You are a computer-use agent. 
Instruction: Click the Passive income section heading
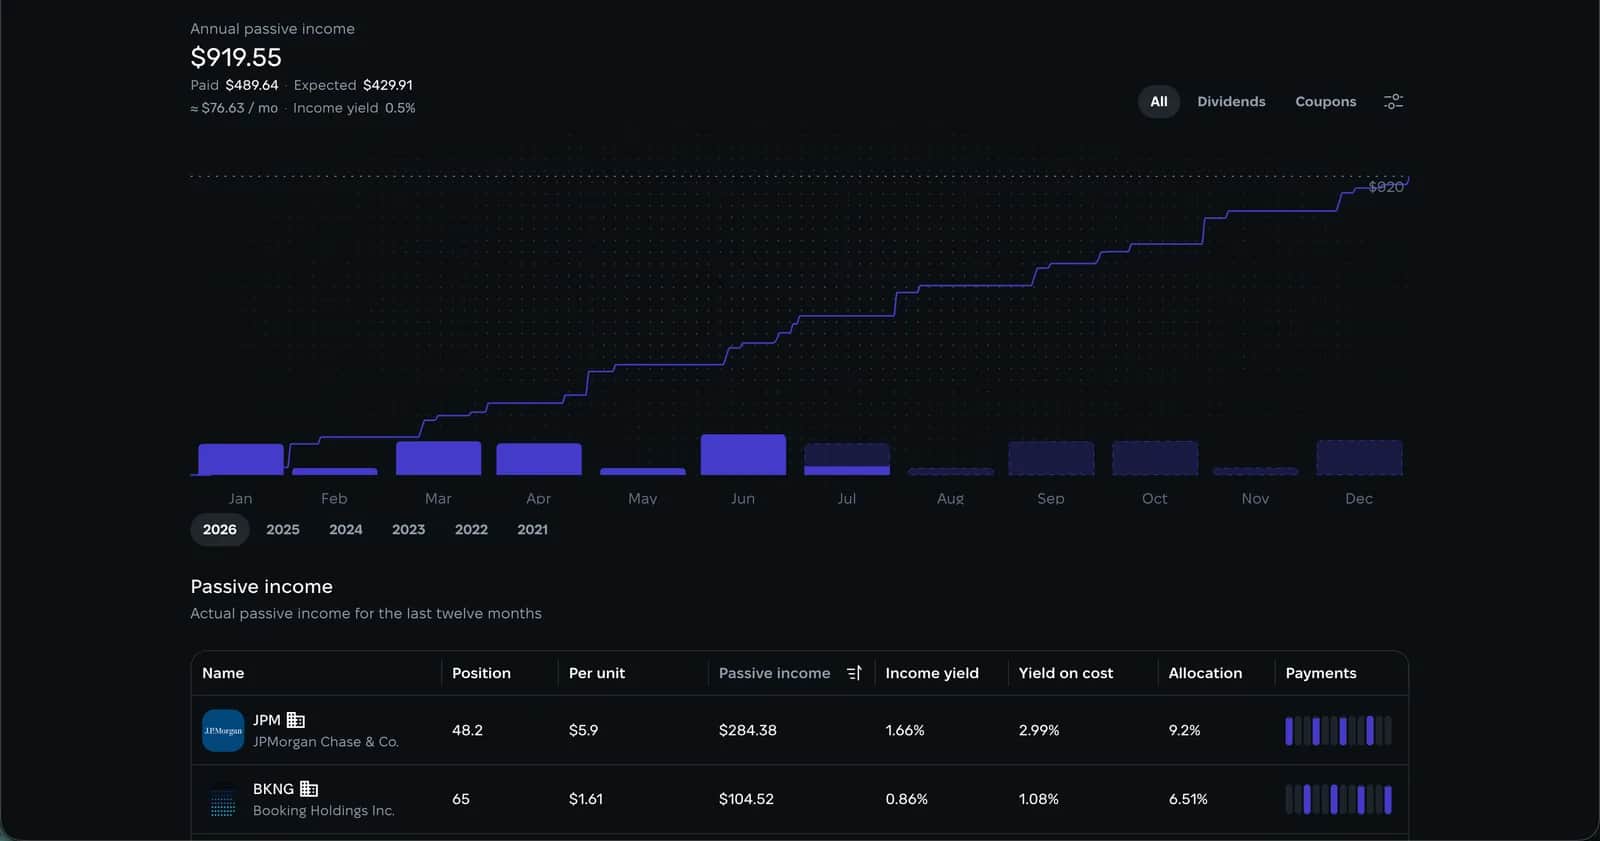[x=262, y=587]
